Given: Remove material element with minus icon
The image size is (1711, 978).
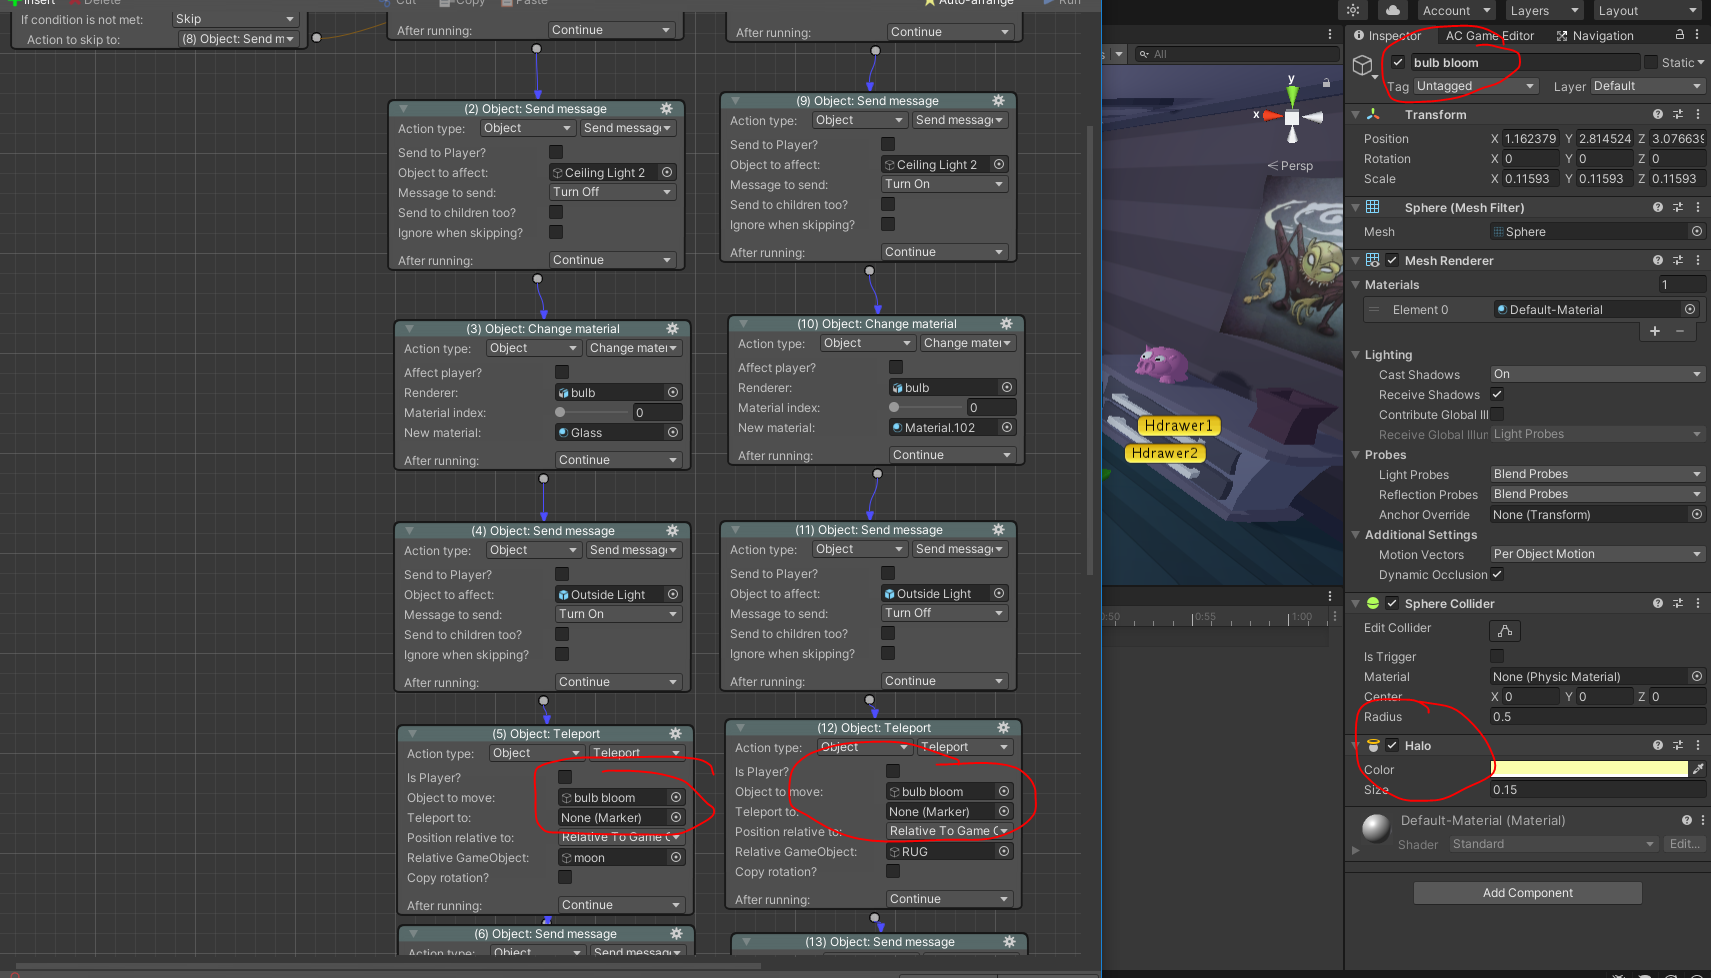Looking at the screenshot, I should click(x=1680, y=331).
